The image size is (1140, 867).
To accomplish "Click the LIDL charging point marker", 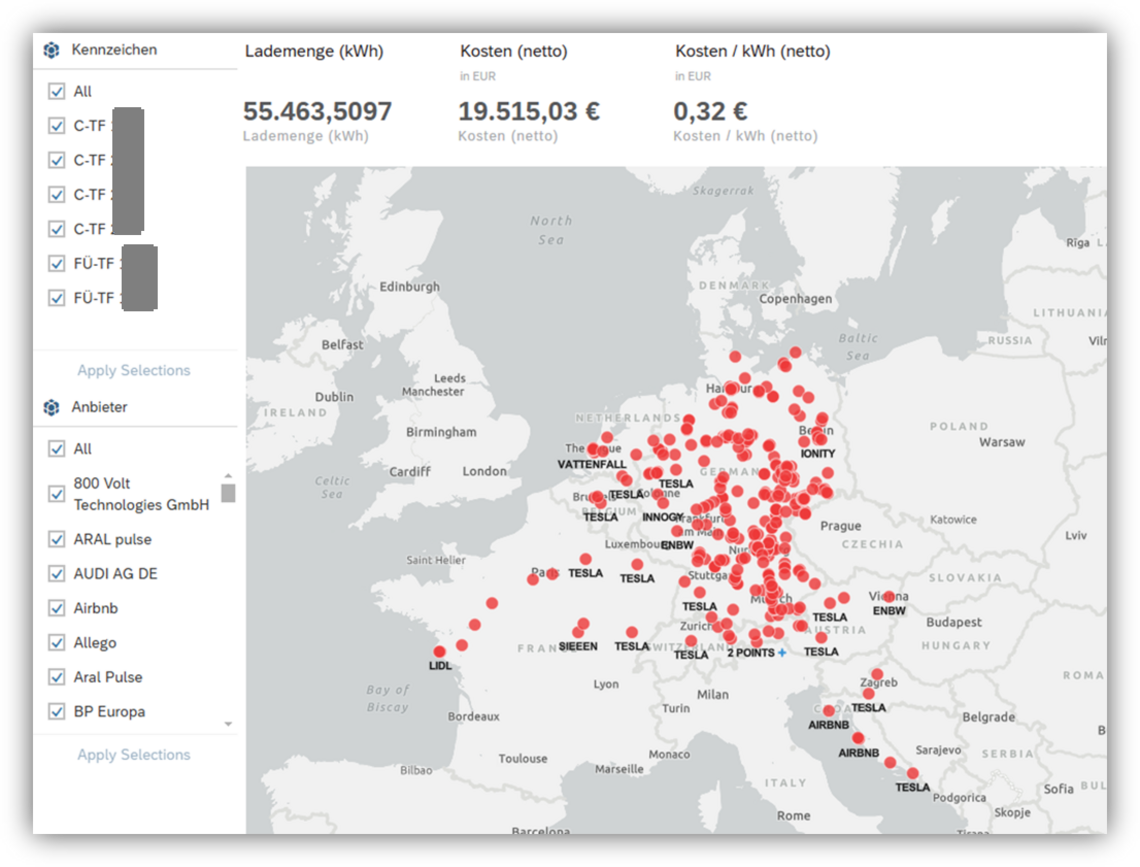I will (439, 651).
